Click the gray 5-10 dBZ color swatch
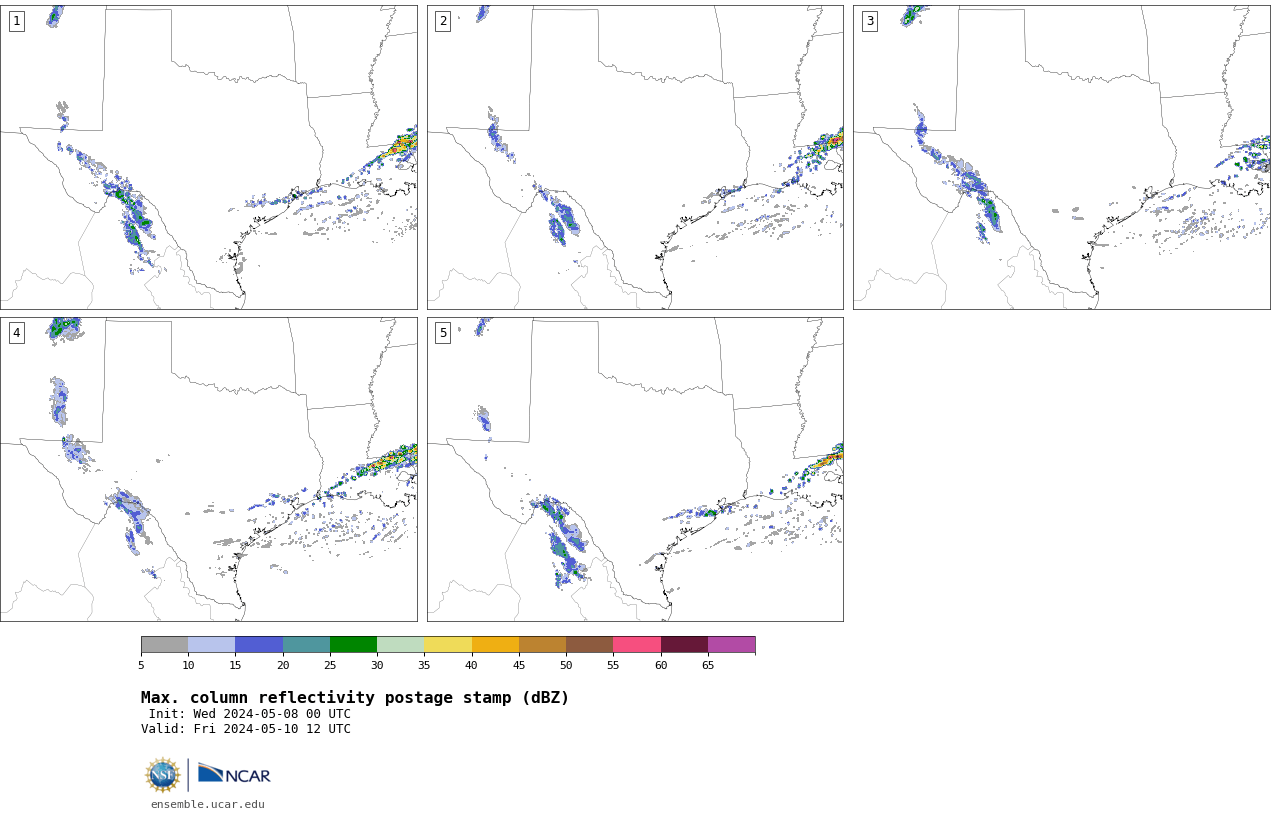The width and height of the screenshot is (1280, 815). [164, 644]
